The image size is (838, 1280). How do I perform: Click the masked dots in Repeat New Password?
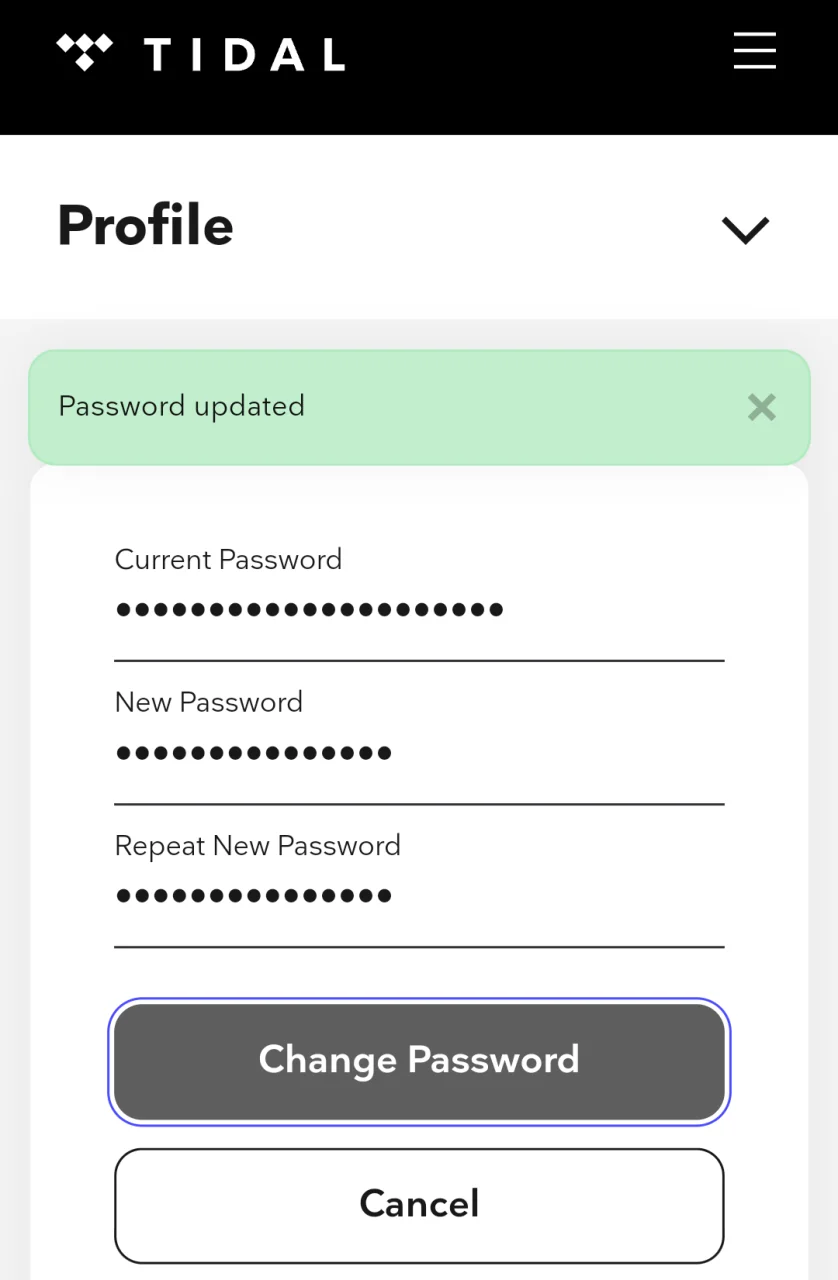tap(254, 896)
